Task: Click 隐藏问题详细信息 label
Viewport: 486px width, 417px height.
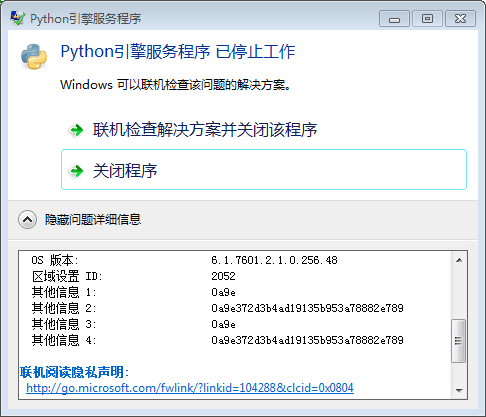Action: point(93,220)
